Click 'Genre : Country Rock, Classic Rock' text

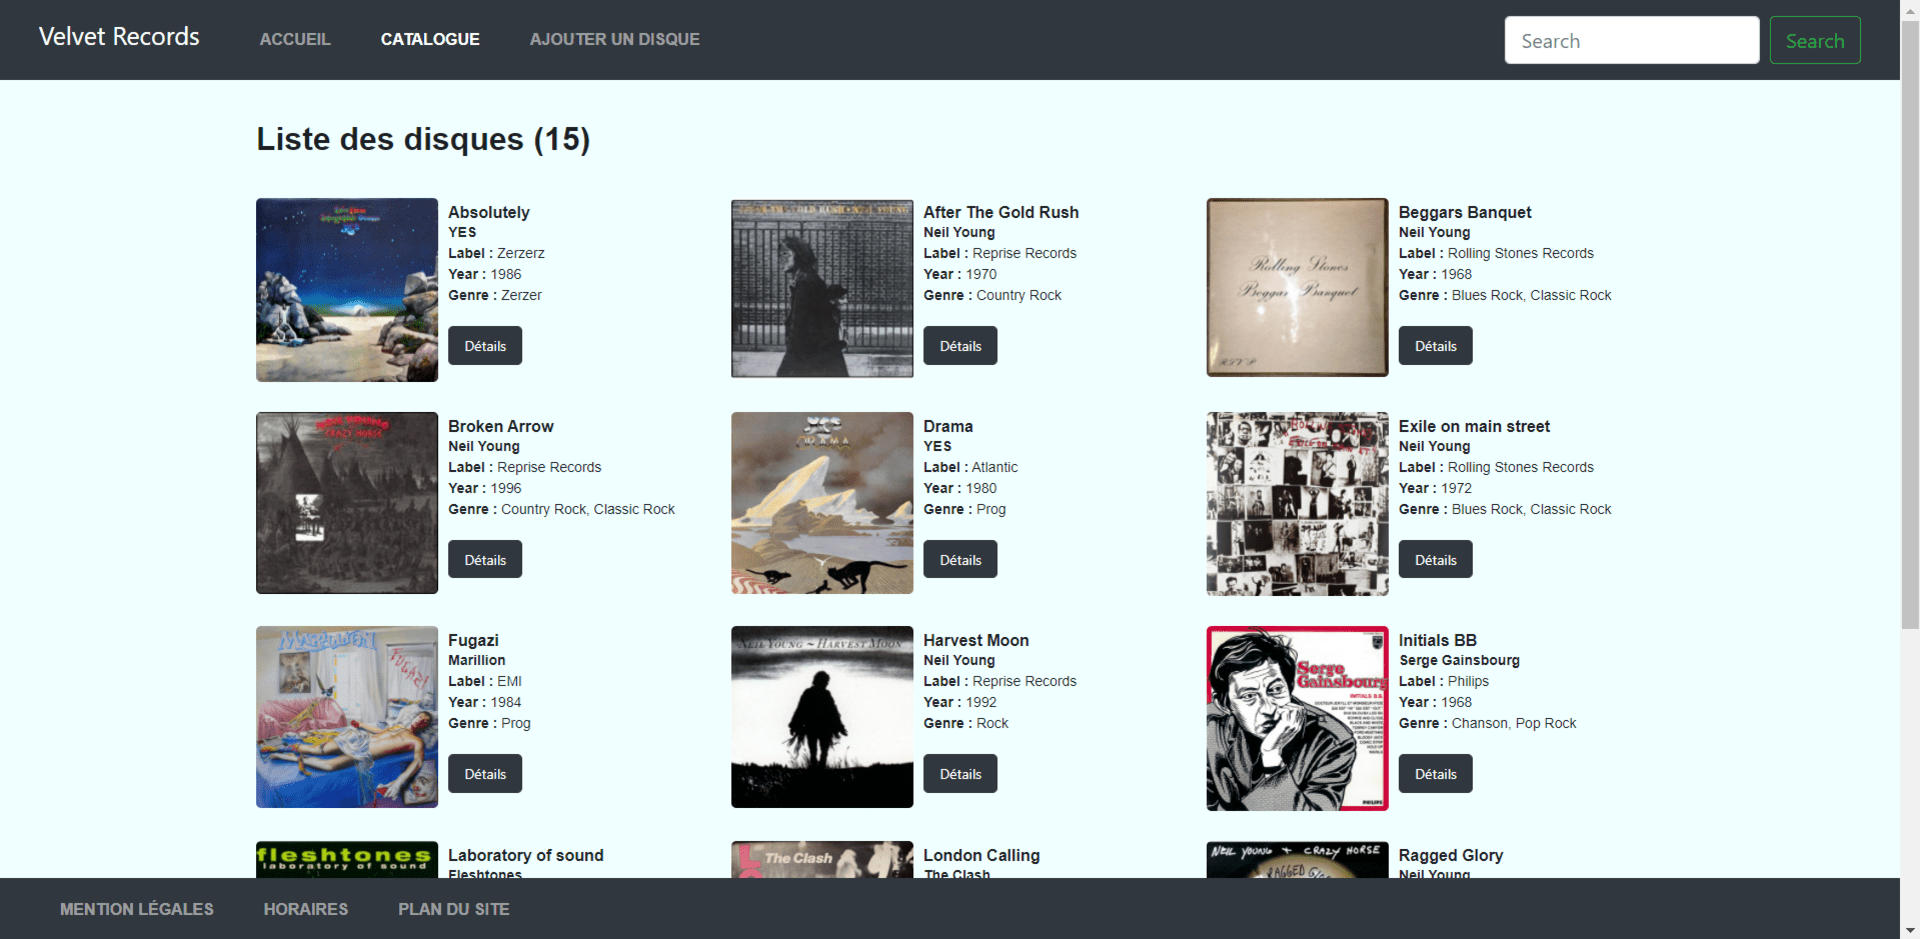tap(561, 509)
